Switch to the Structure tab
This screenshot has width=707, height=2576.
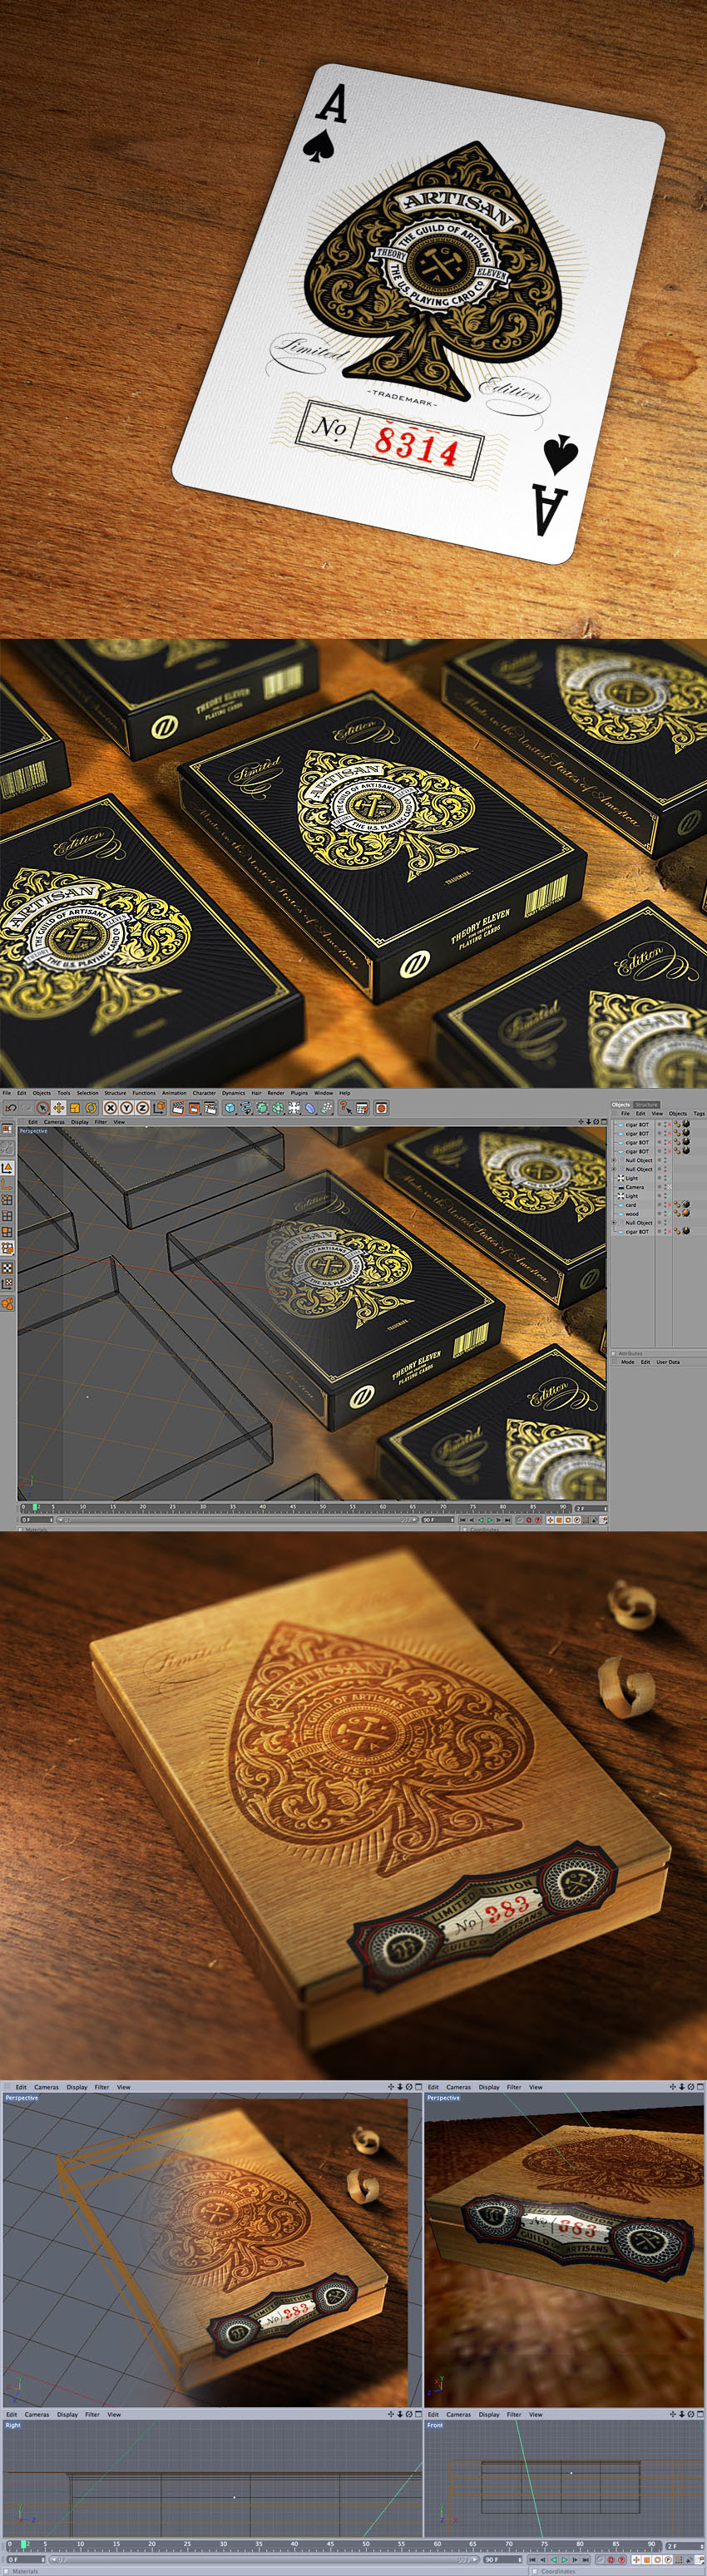(x=647, y=1105)
